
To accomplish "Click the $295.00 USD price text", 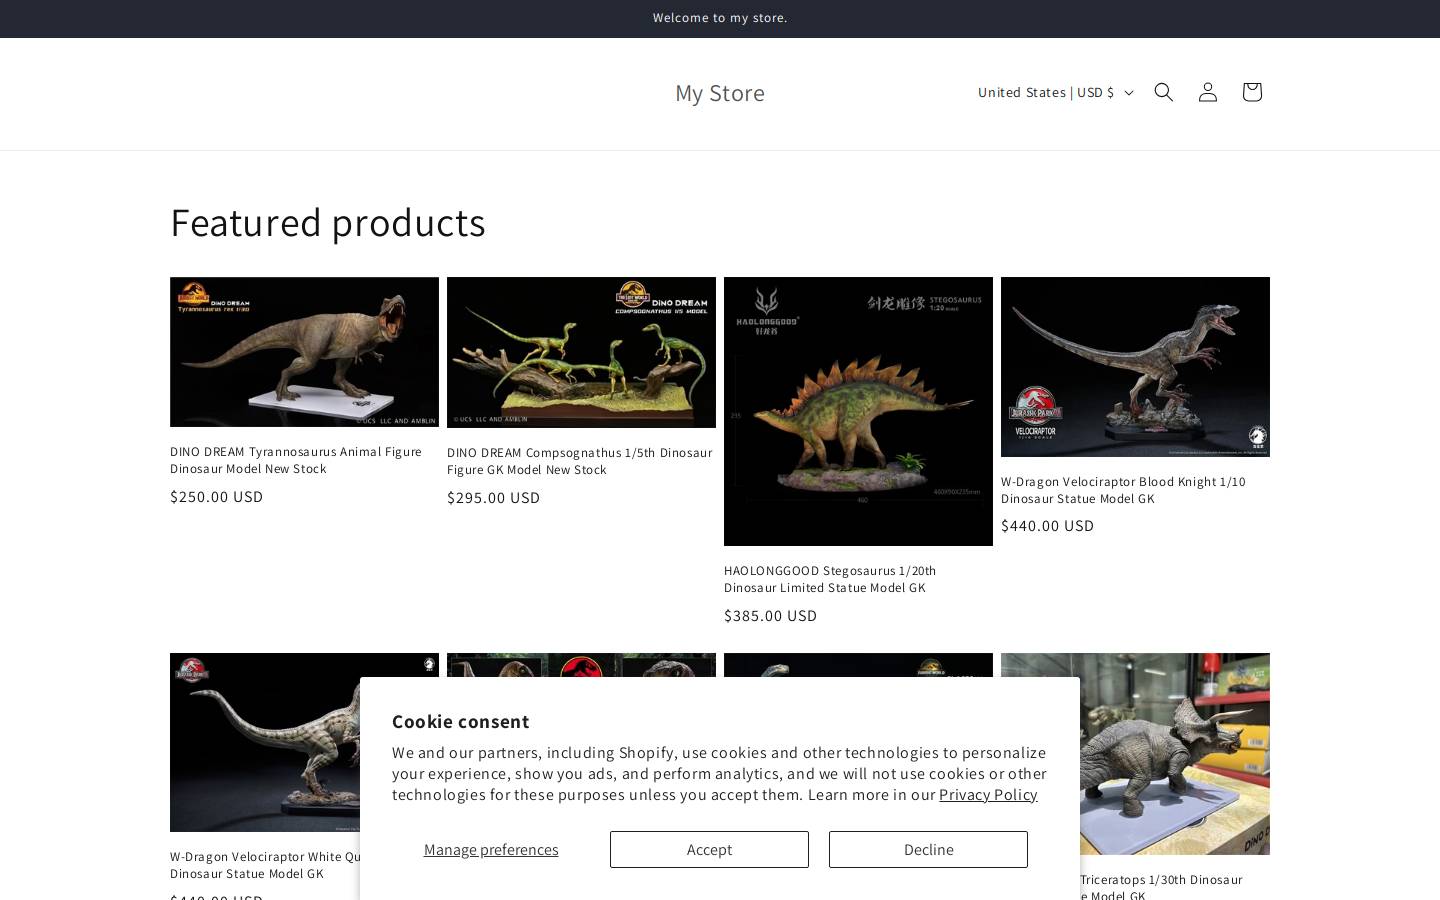I will point(494,497).
